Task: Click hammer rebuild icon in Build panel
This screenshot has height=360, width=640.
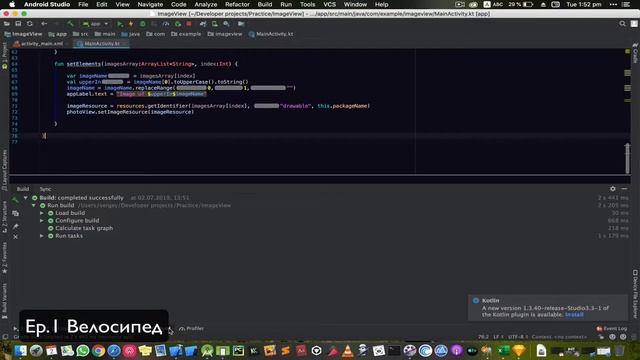Action: 16,200
